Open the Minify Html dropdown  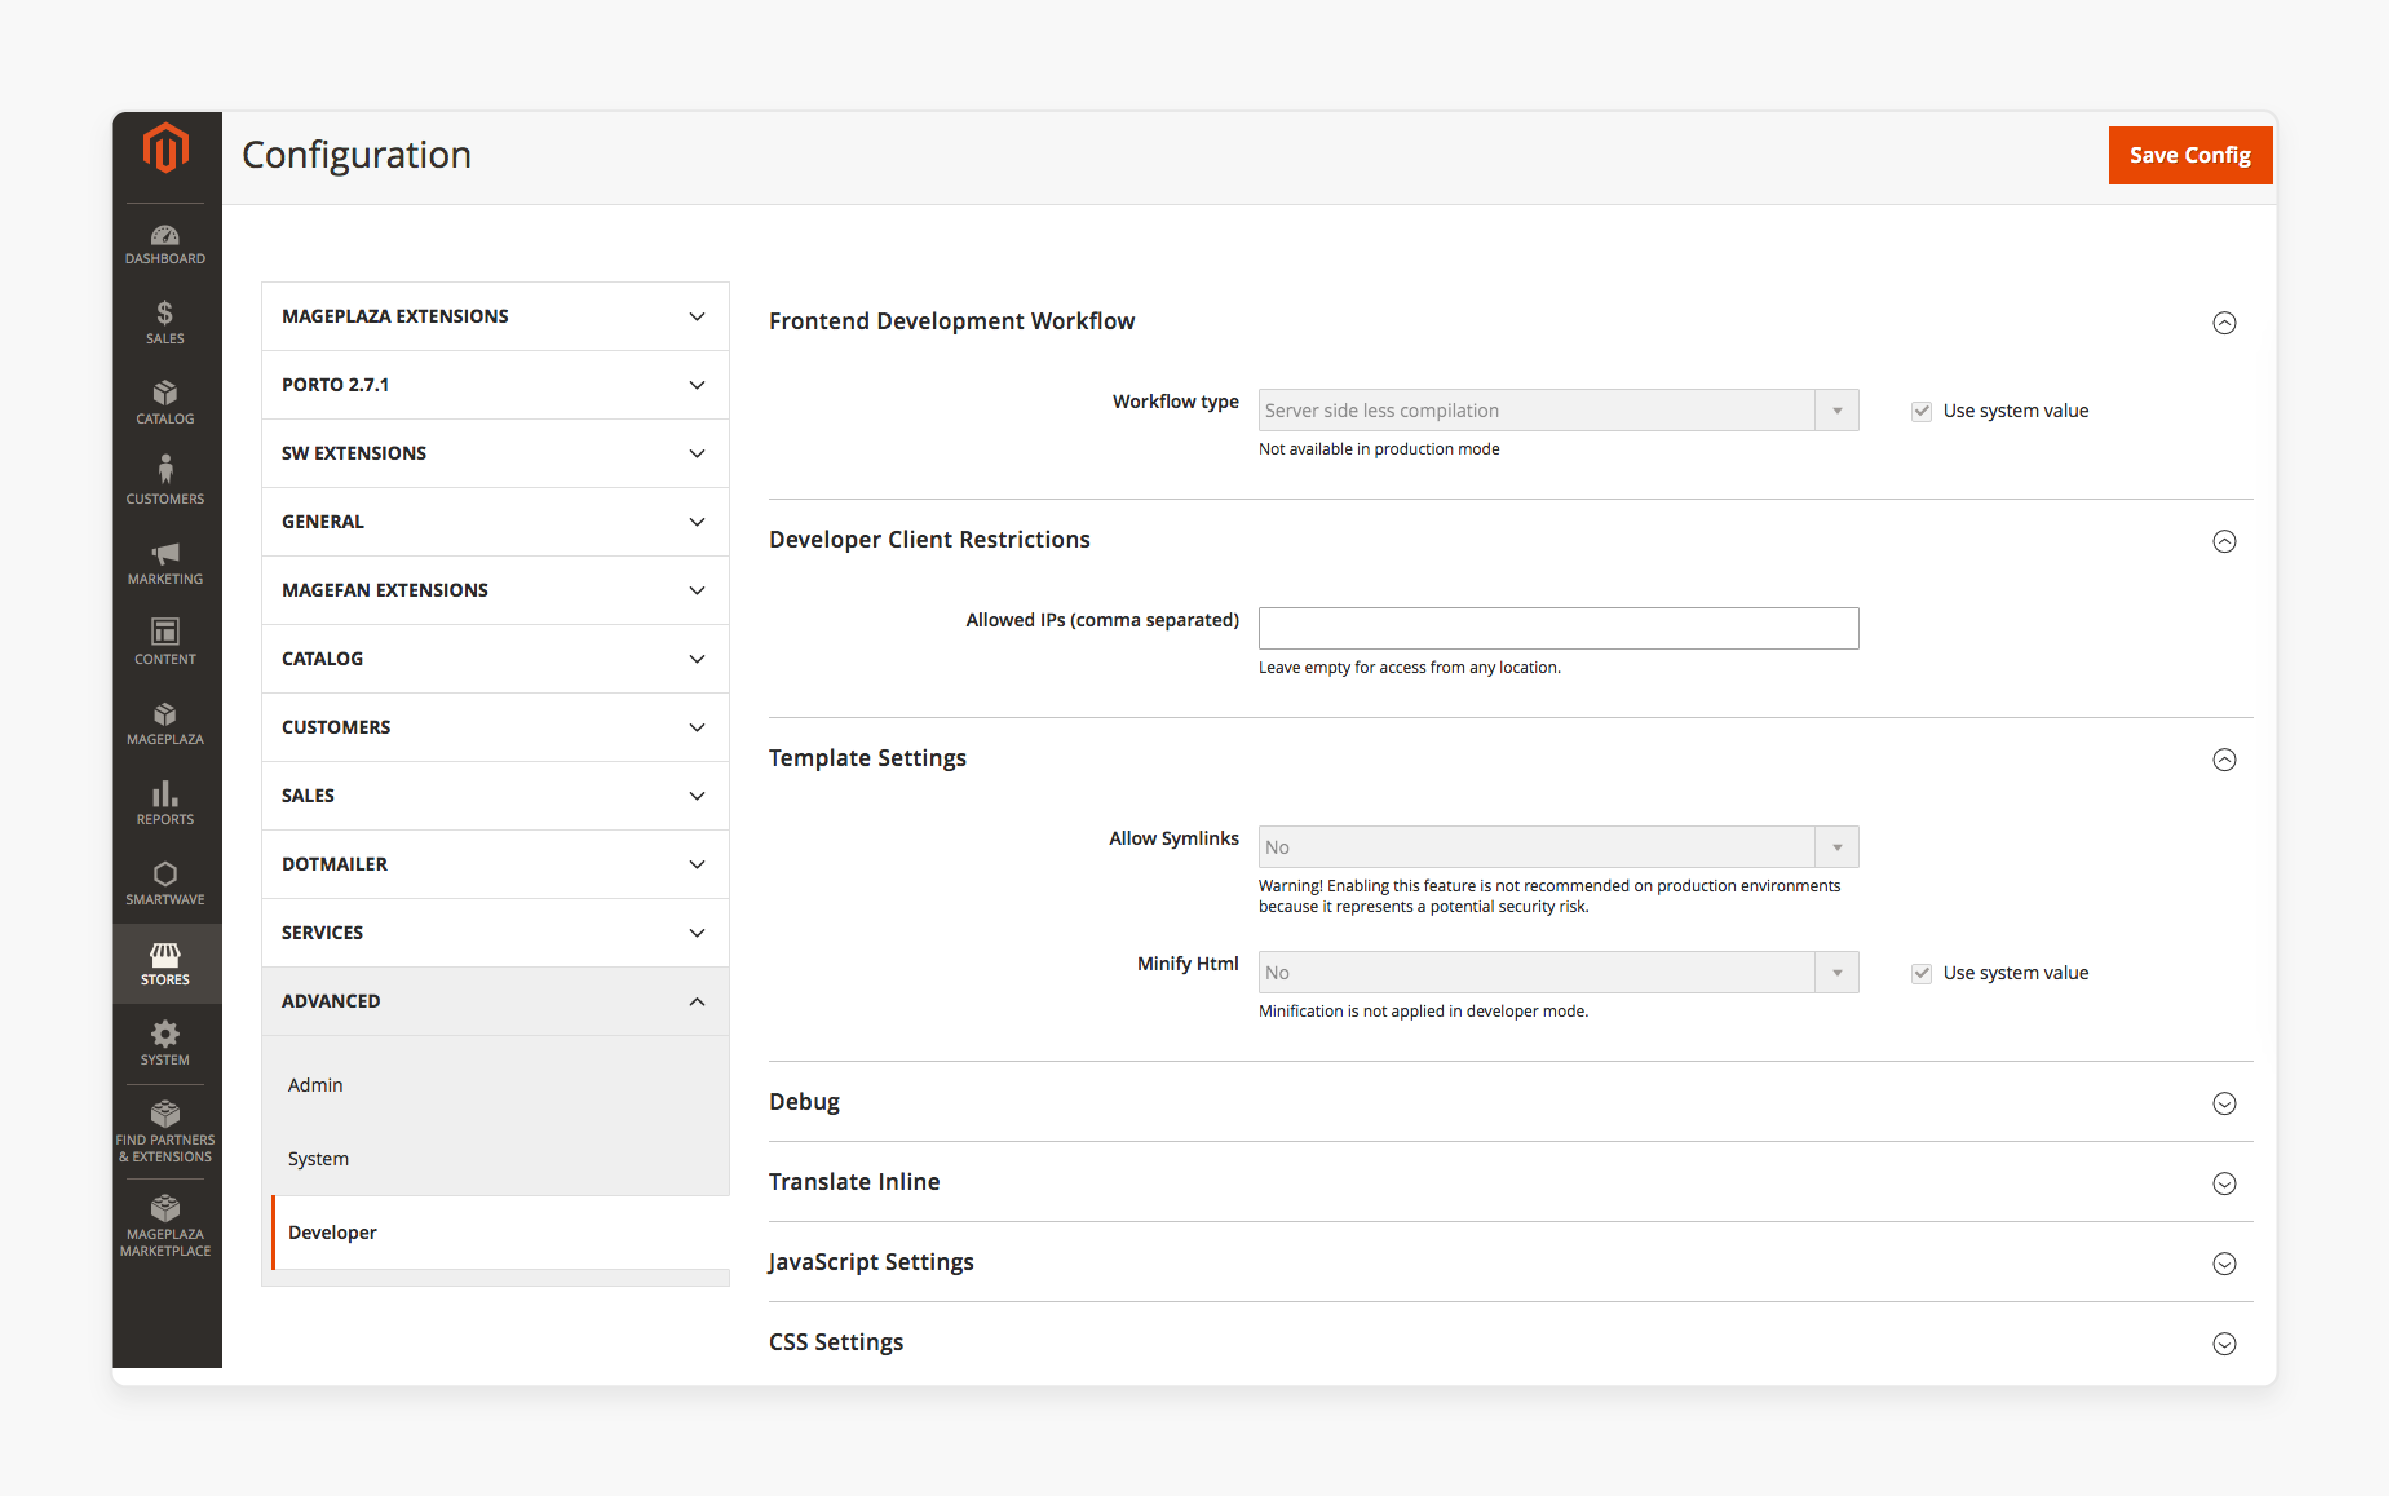pos(1558,972)
